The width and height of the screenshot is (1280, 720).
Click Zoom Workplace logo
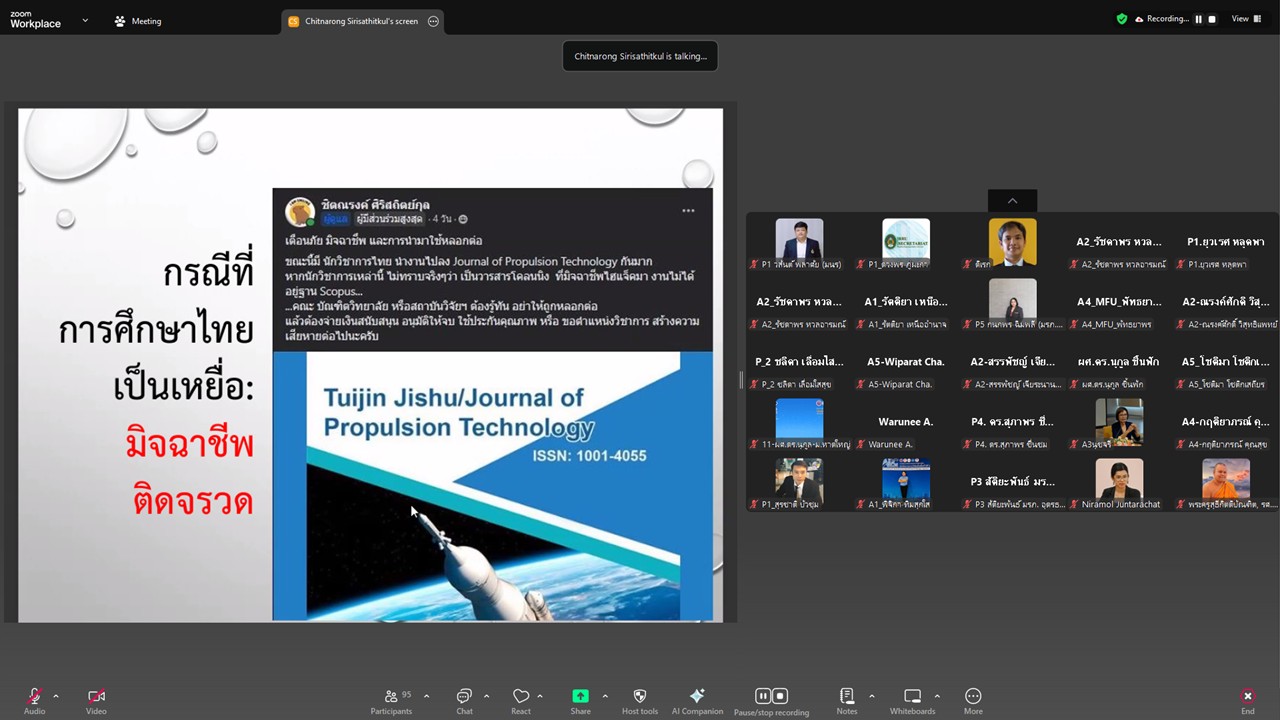[x=35, y=20]
